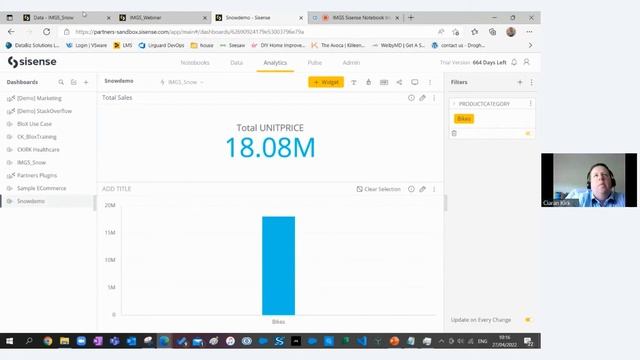Viewport: 640px width, 360px height.
Task: Open the Windows Start menu
Action: (9, 341)
